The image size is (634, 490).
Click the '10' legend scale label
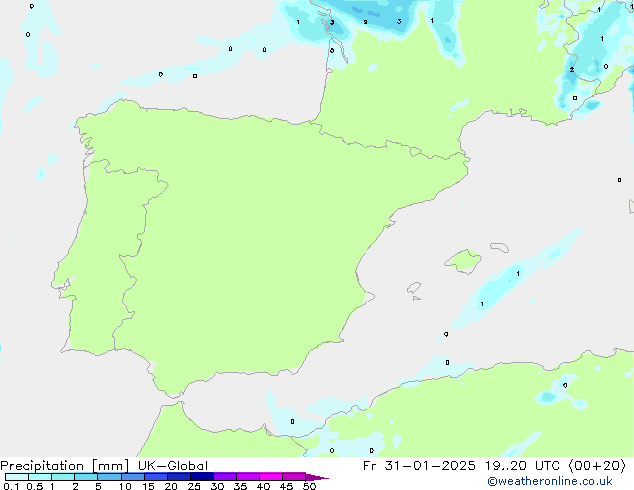click(125, 486)
